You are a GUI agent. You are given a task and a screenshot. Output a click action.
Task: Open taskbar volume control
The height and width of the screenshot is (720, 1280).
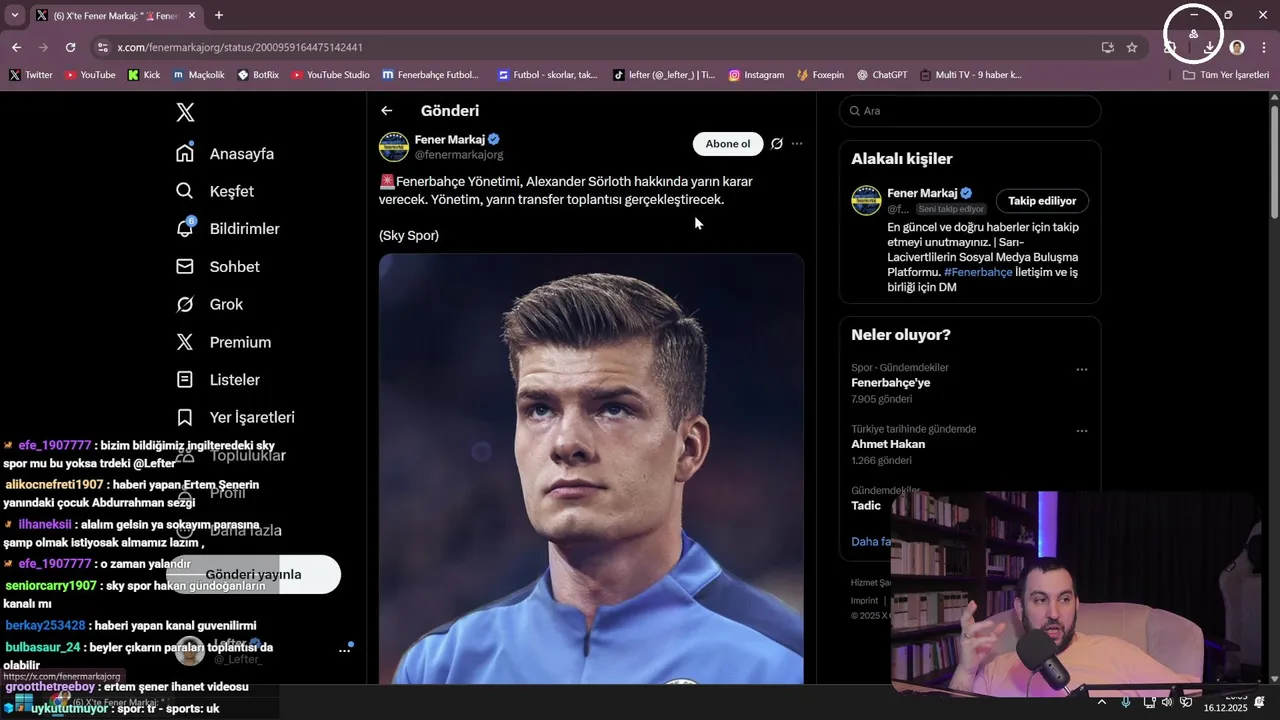tap(1167, 702)
